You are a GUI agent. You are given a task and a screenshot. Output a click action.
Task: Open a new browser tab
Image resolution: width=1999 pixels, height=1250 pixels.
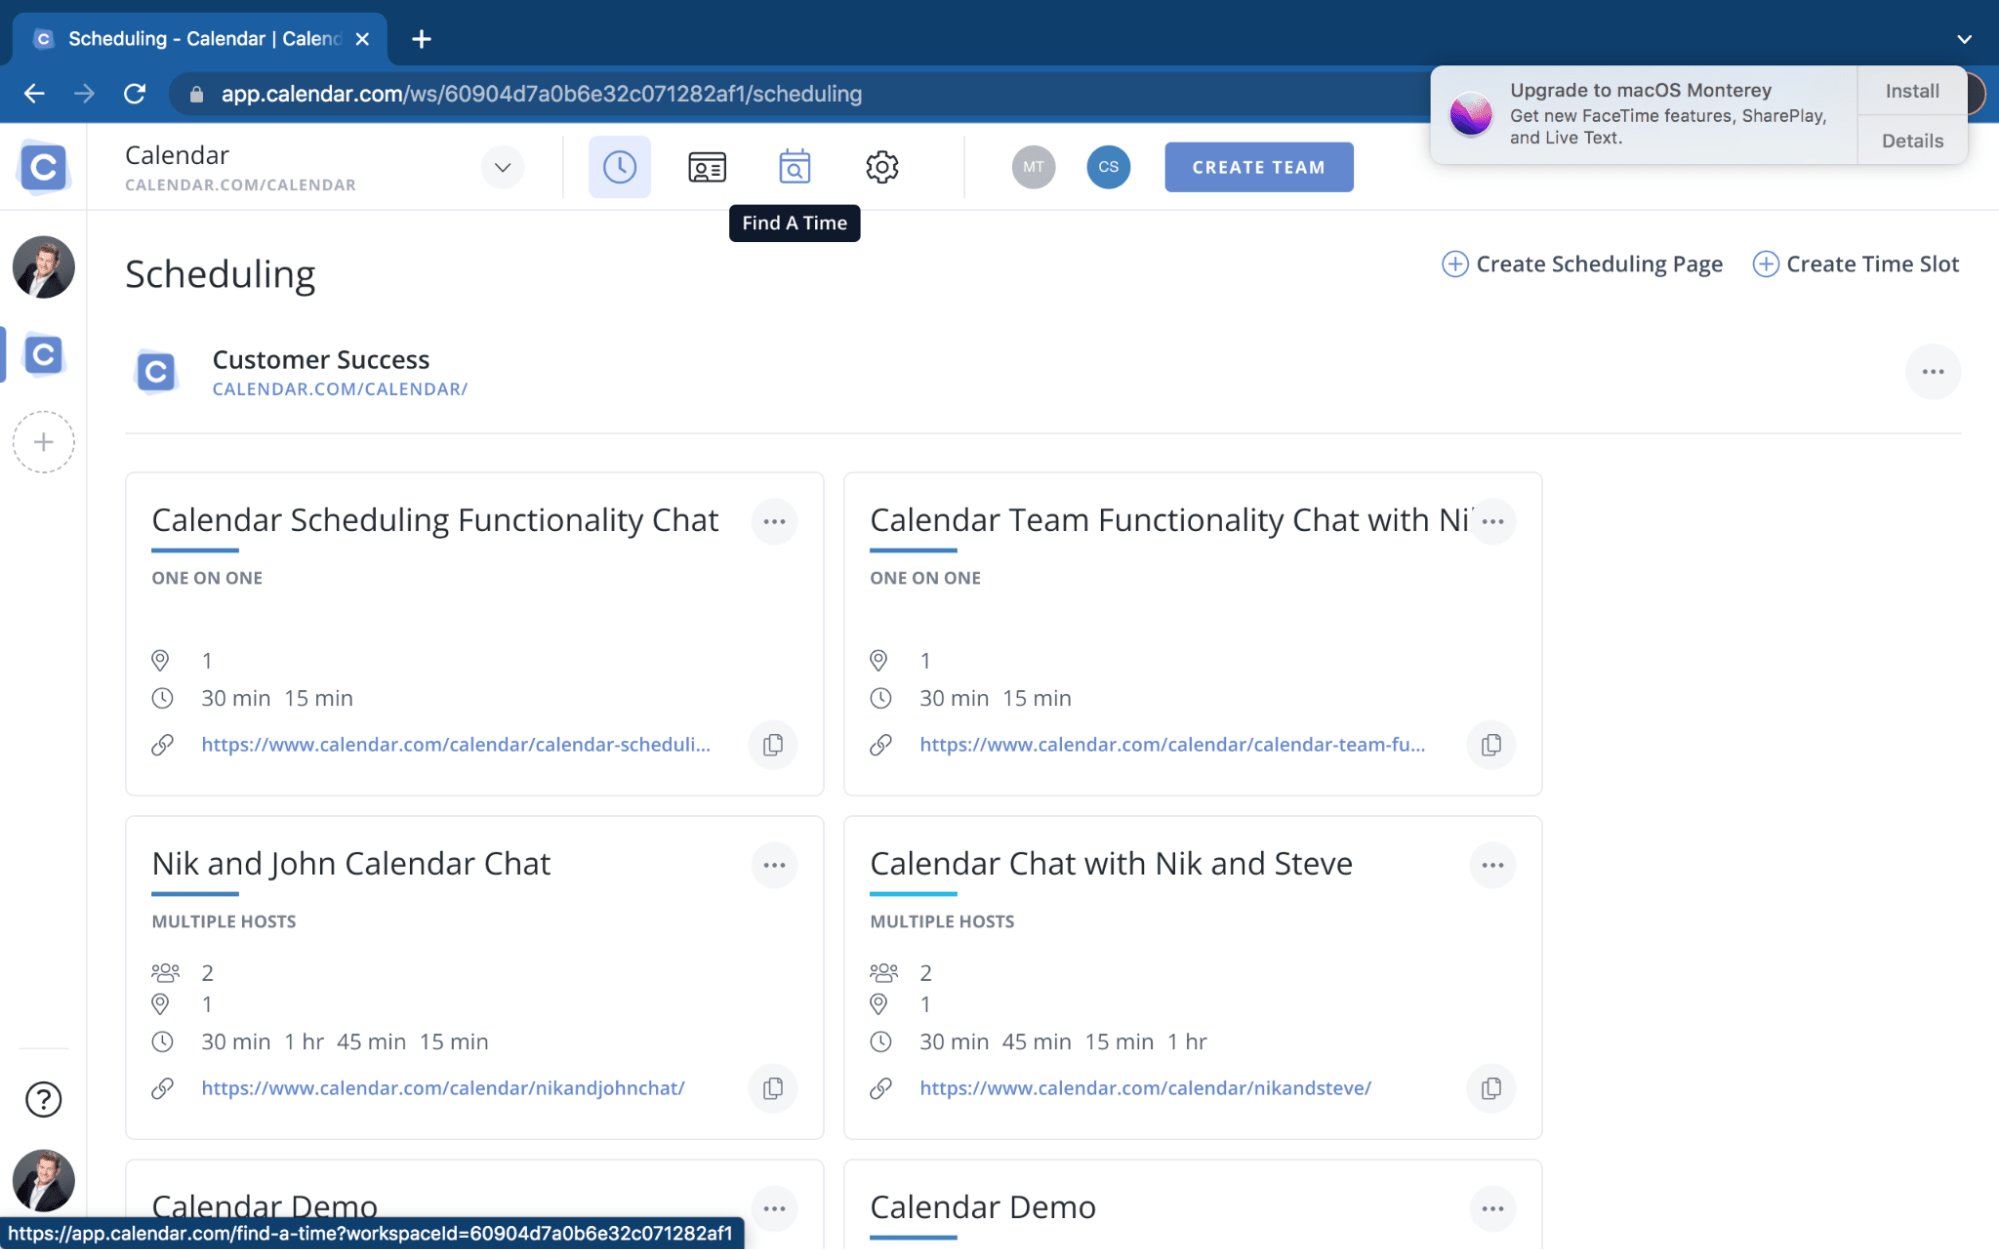point(421,39)
